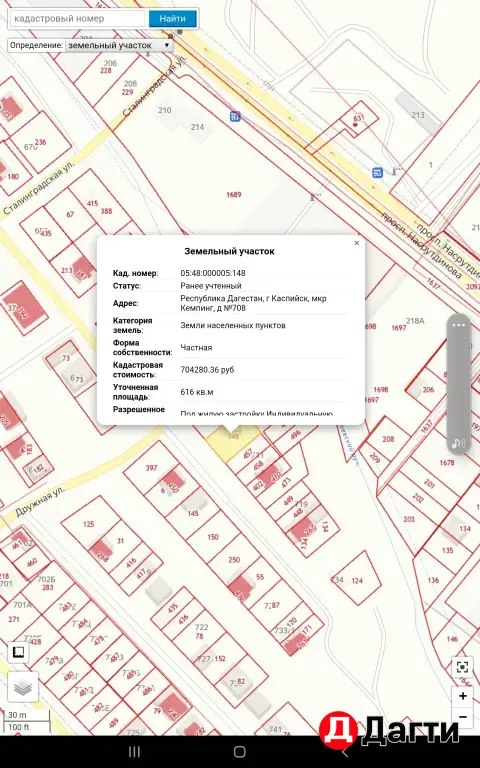Open the земельный участок dropdown

pos(119,45)
